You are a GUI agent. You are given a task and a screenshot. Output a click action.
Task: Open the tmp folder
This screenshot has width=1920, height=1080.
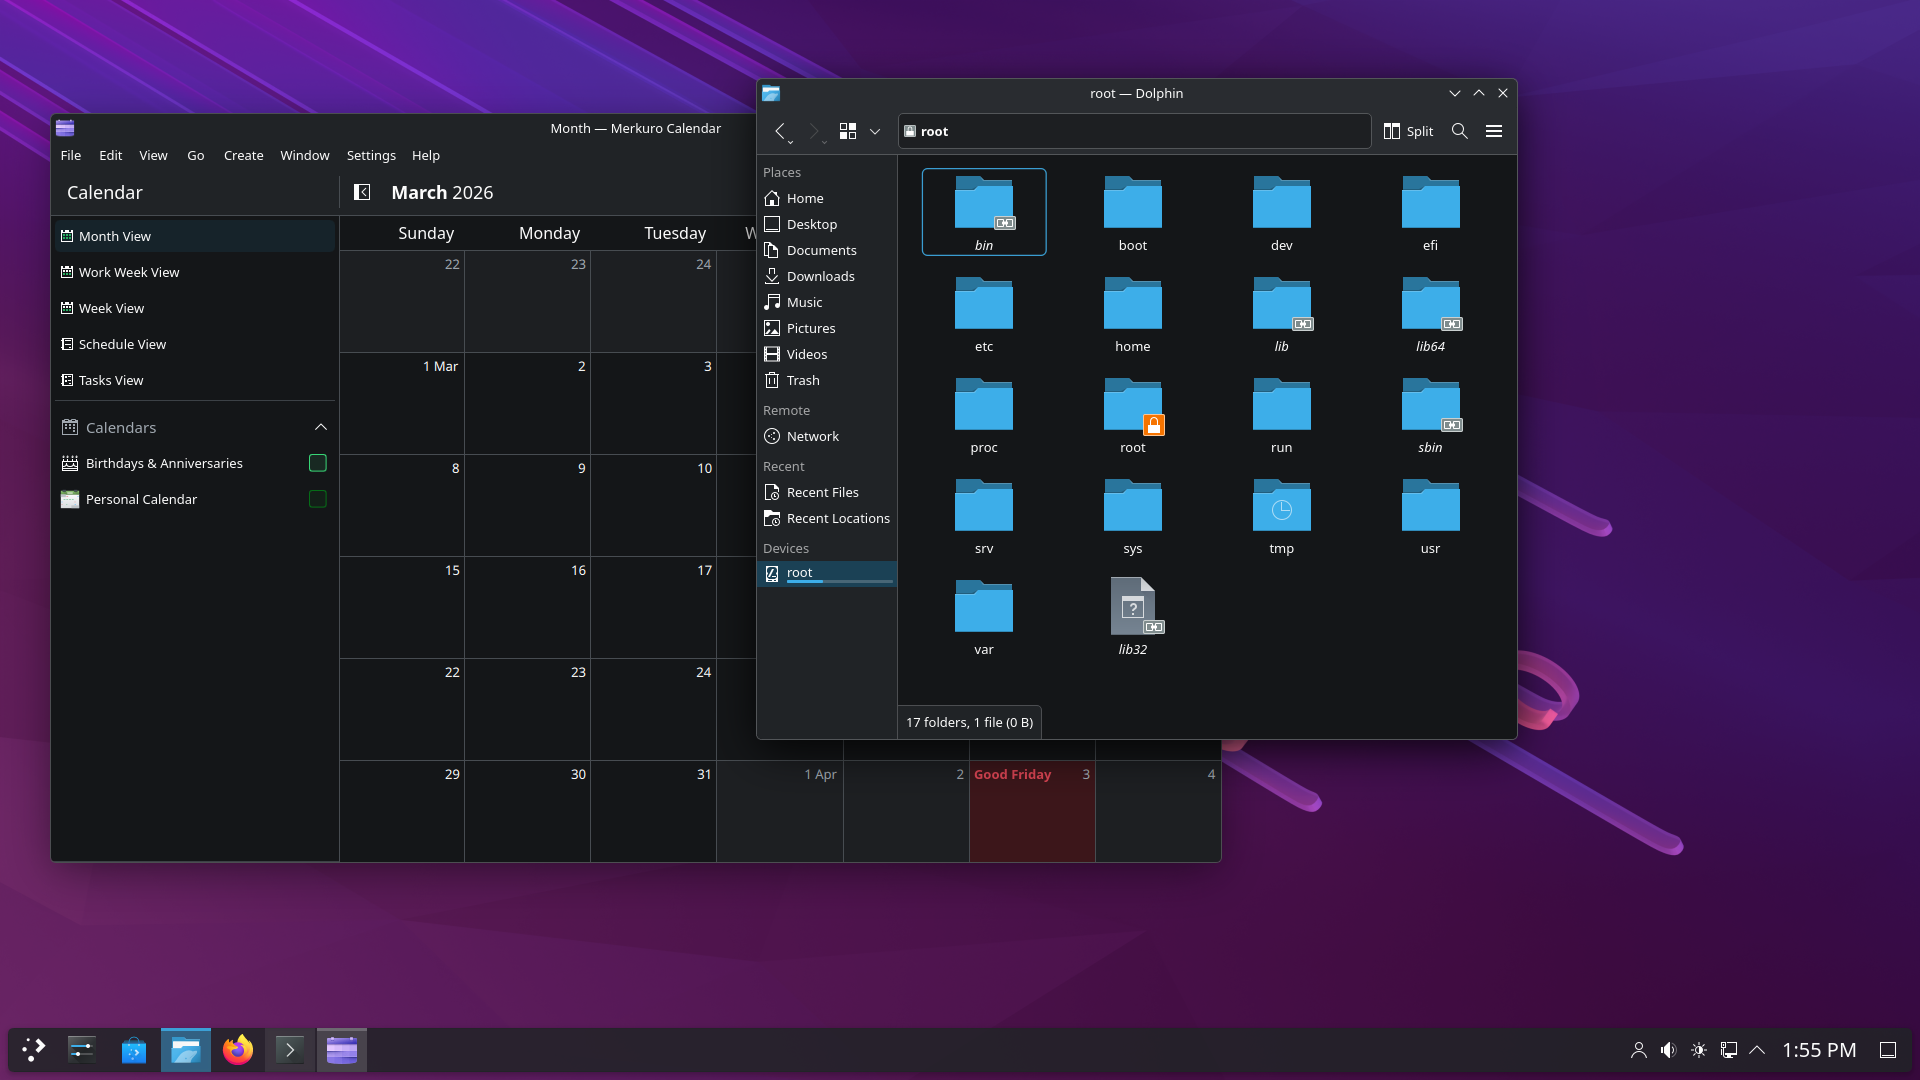pyautogui.click(x=1281, y=515)
